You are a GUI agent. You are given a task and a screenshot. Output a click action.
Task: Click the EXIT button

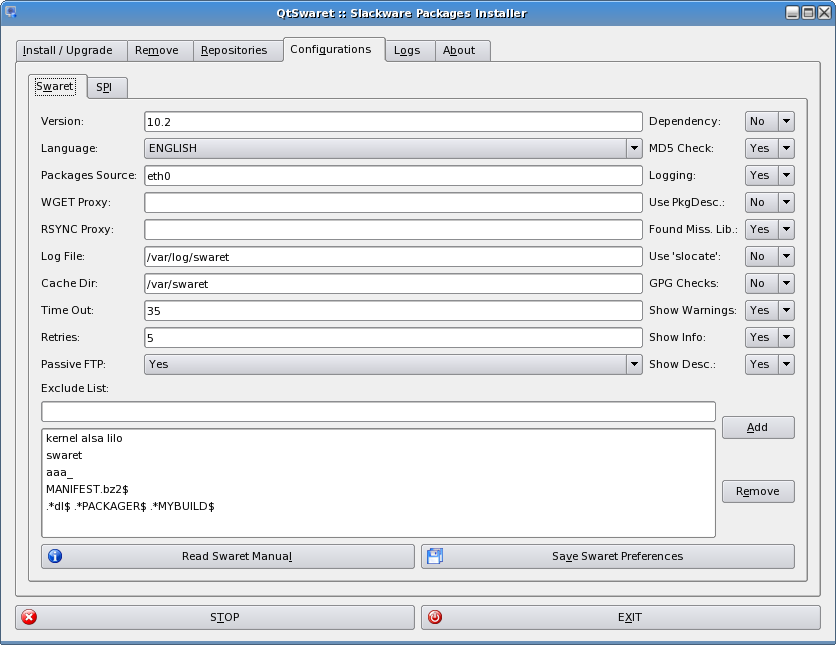coord(621,617)
